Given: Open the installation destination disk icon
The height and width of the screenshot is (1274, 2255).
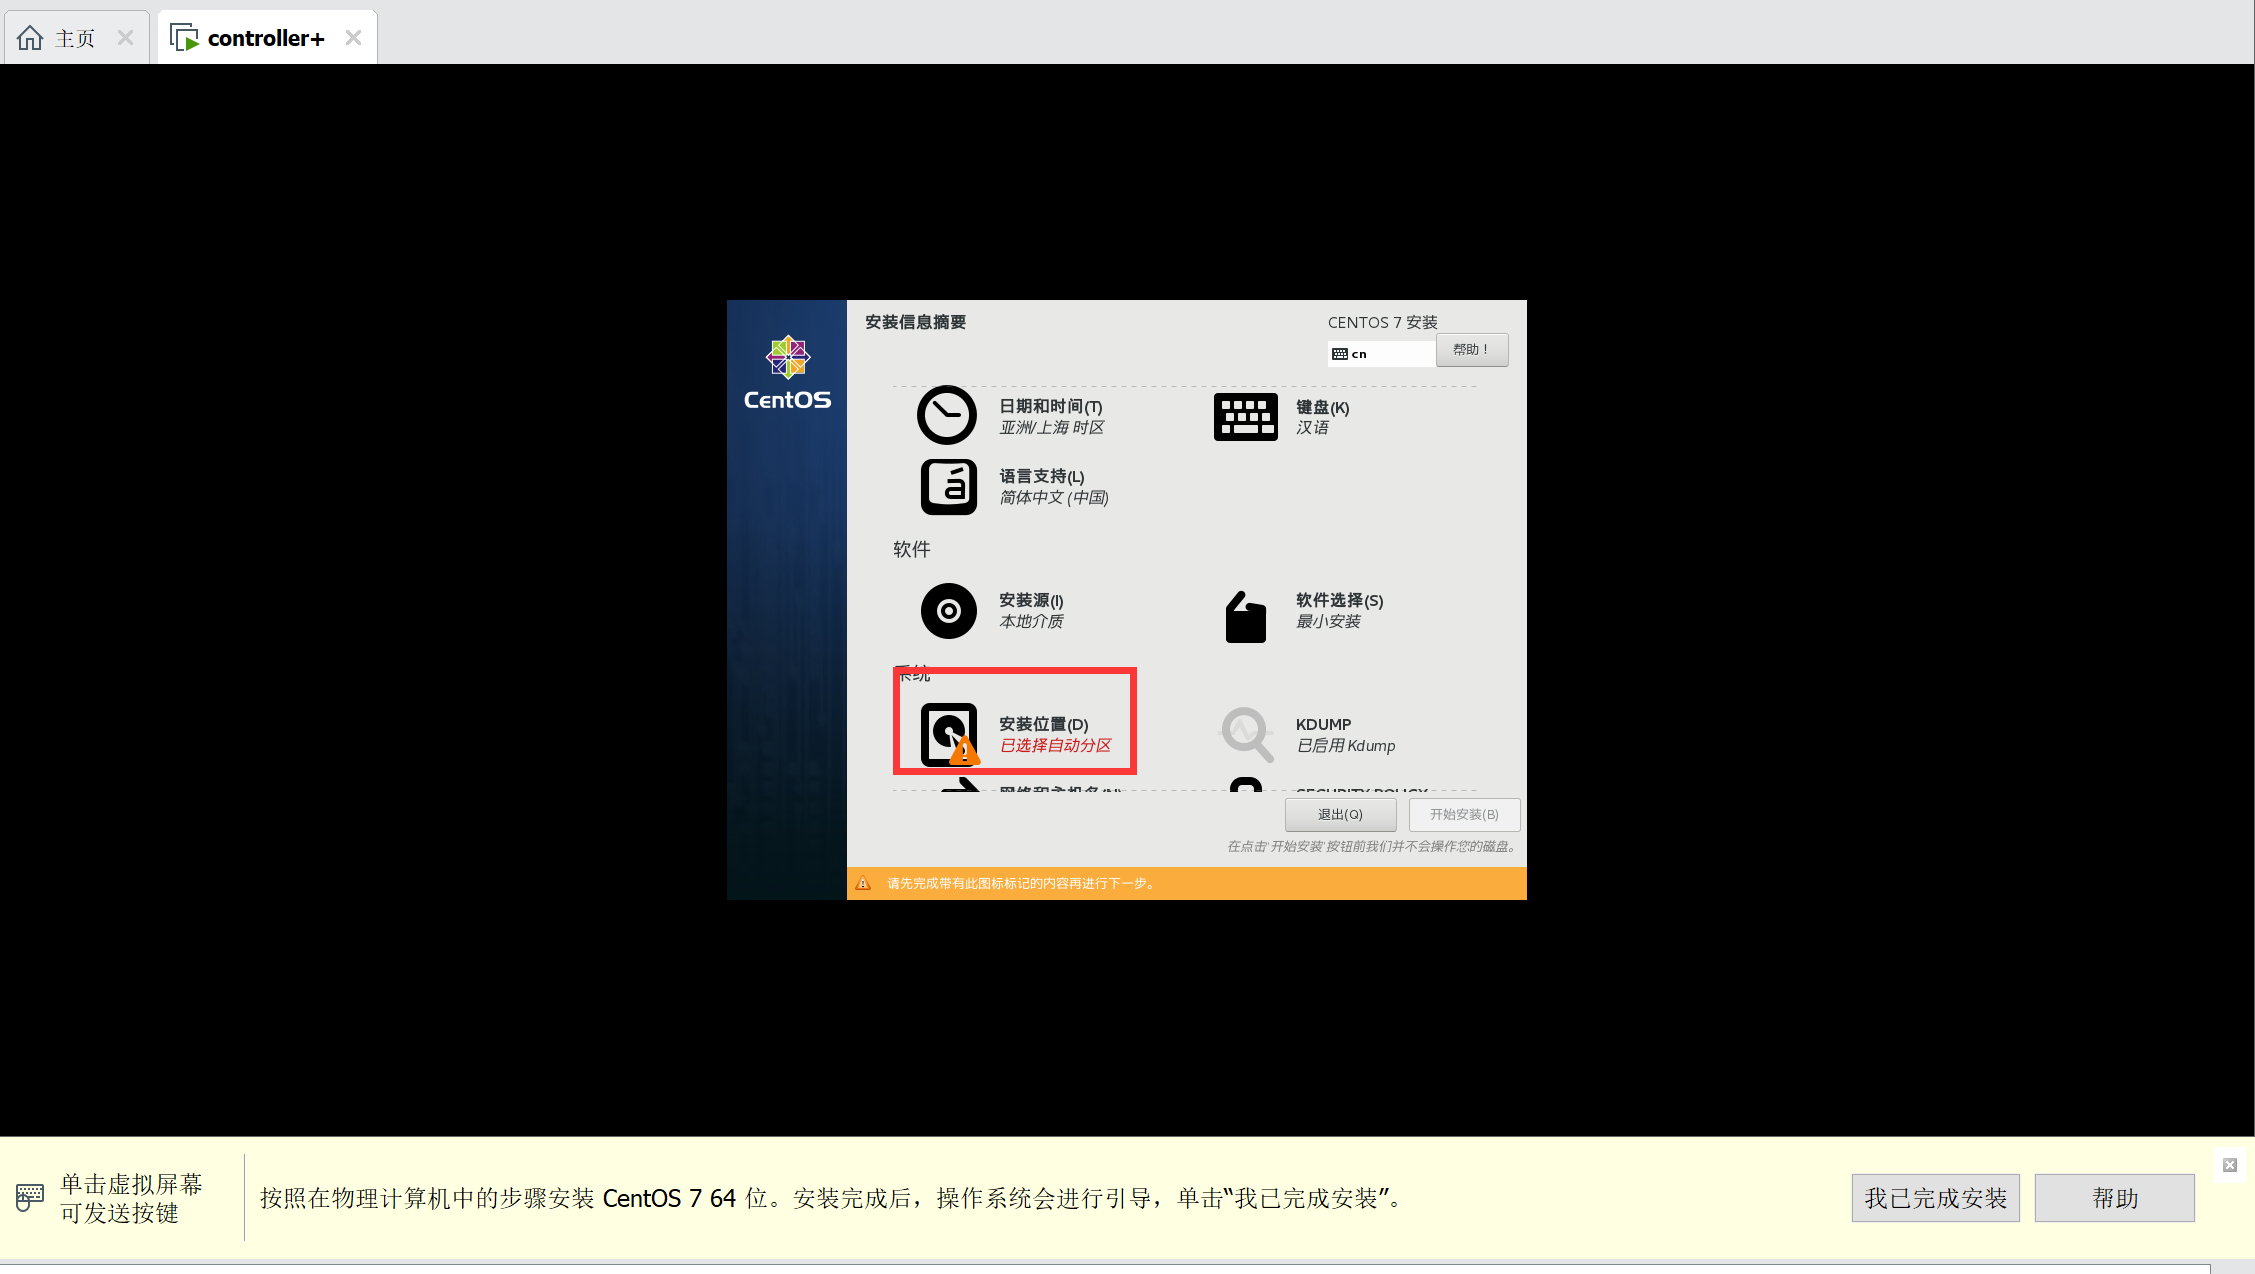Looking at the screenshot, I should (x=949, y=735).
